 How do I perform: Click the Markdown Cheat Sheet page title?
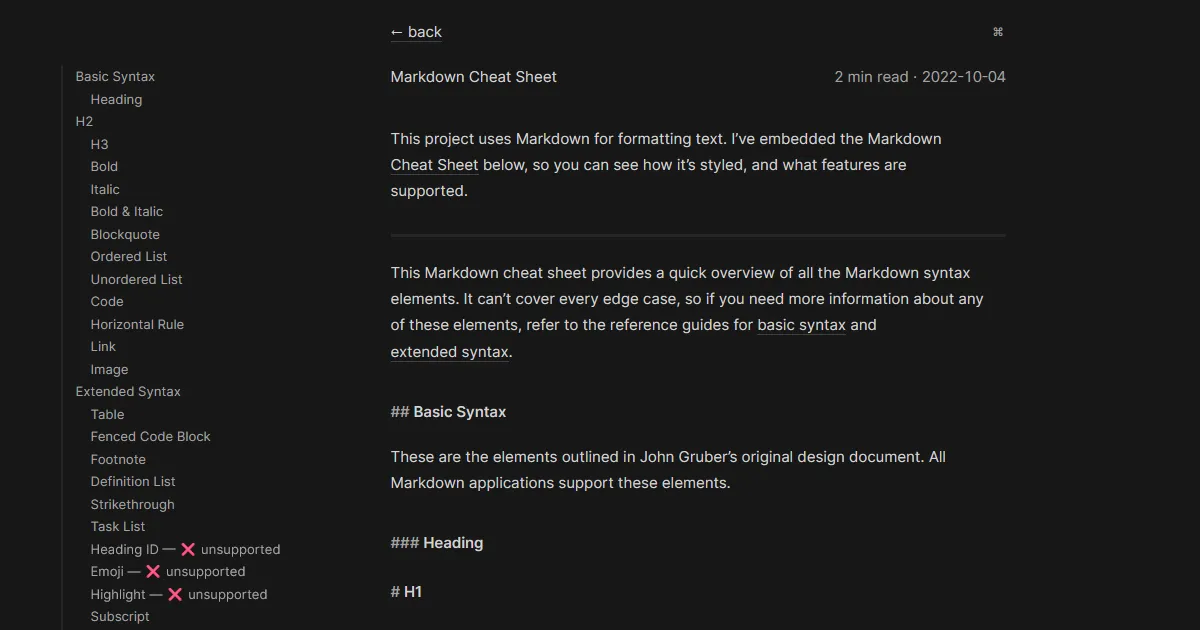[473, 77]
